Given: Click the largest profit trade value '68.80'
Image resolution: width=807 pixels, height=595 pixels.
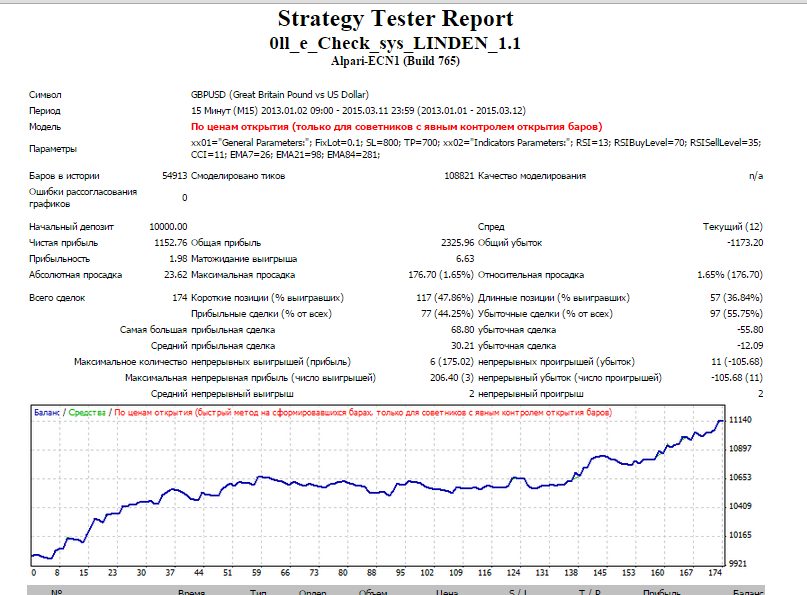Looking at the screenshot, I should [463, 329].
